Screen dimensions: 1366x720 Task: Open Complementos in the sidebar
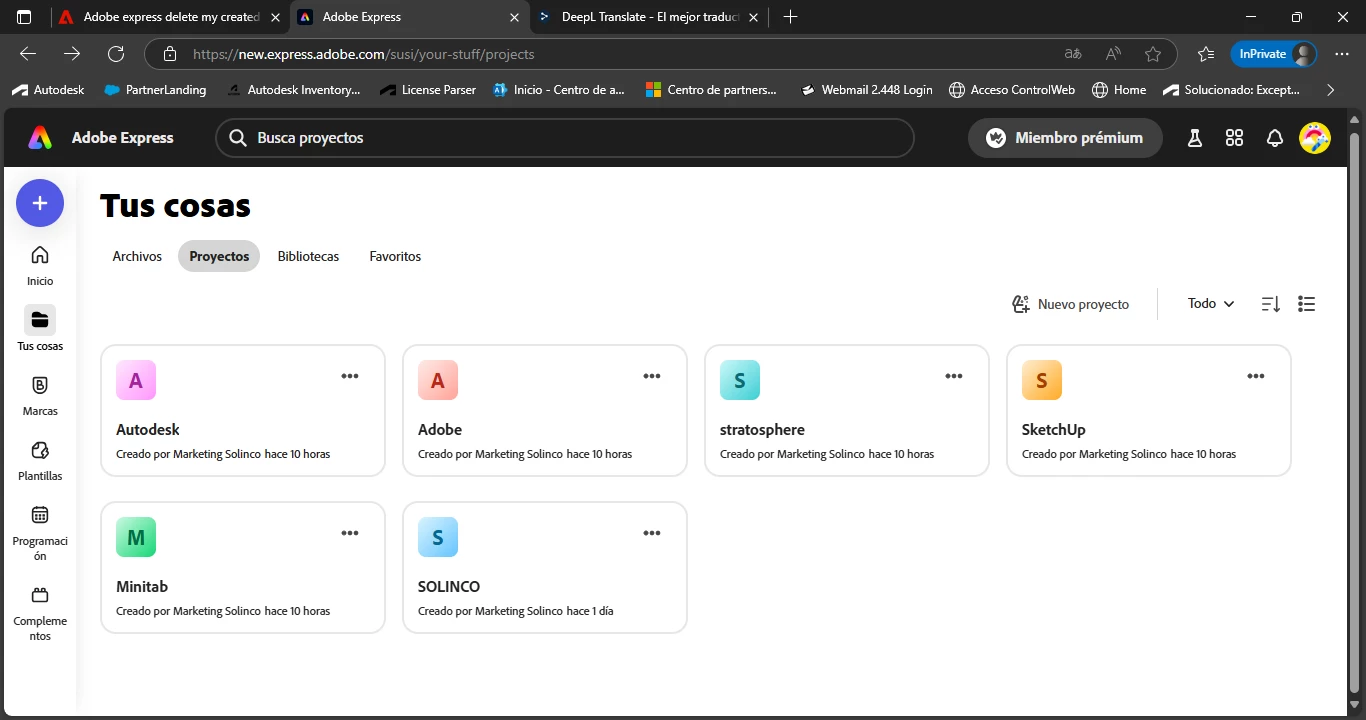pyautogui.click(x=40, y=612)
